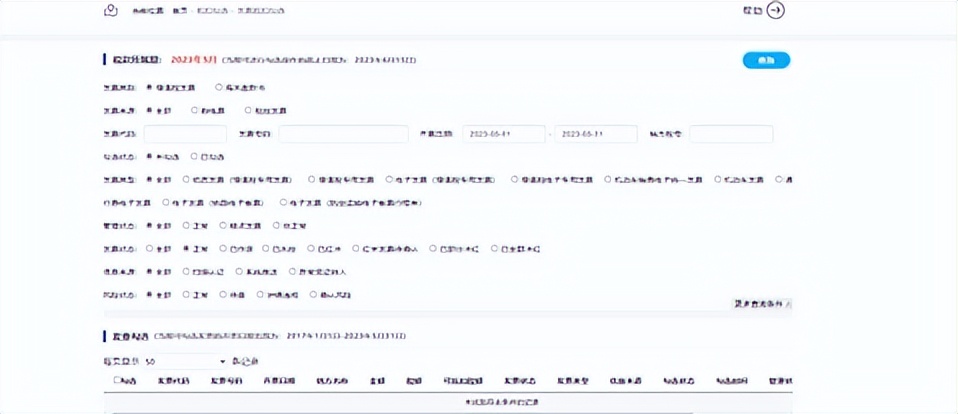
Task: Collapse the 更多查询条件 expander
Action: coord(762,303)
